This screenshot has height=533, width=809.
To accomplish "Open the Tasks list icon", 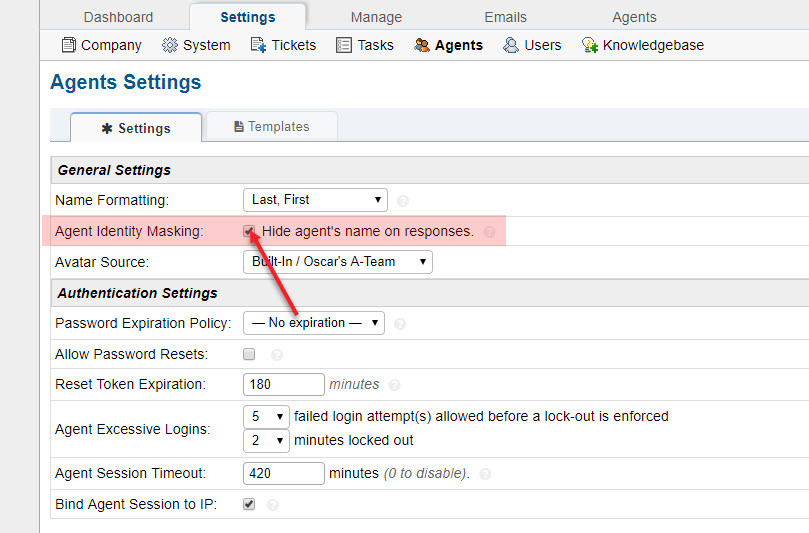I will click(x=344, y=45).
